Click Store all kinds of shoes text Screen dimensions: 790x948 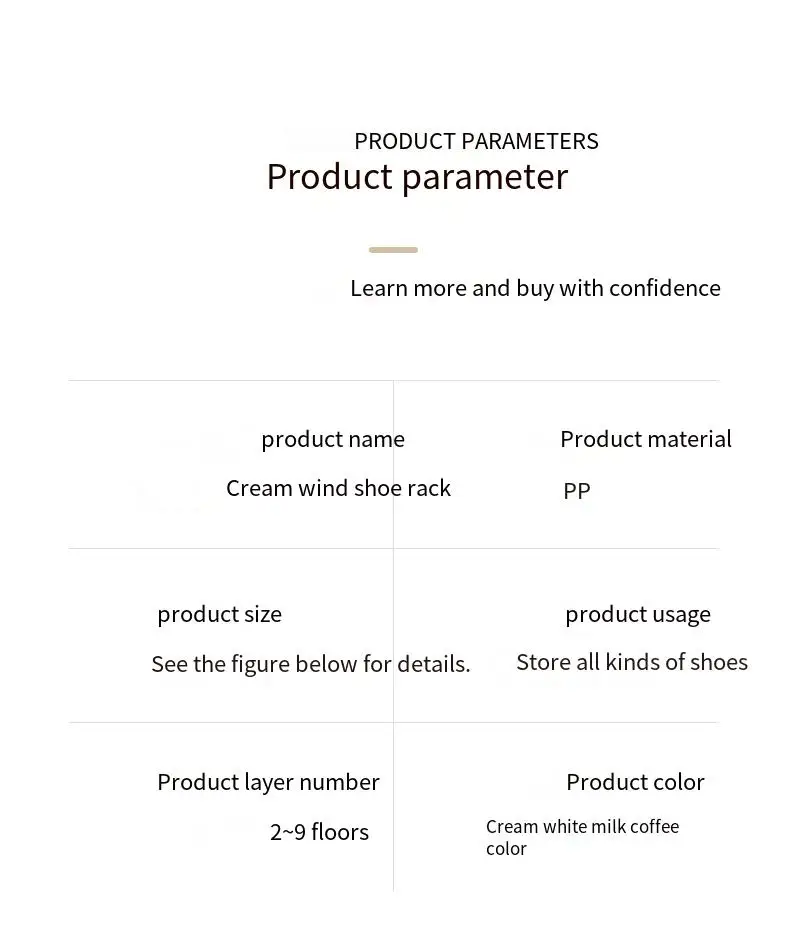[632, 662]
